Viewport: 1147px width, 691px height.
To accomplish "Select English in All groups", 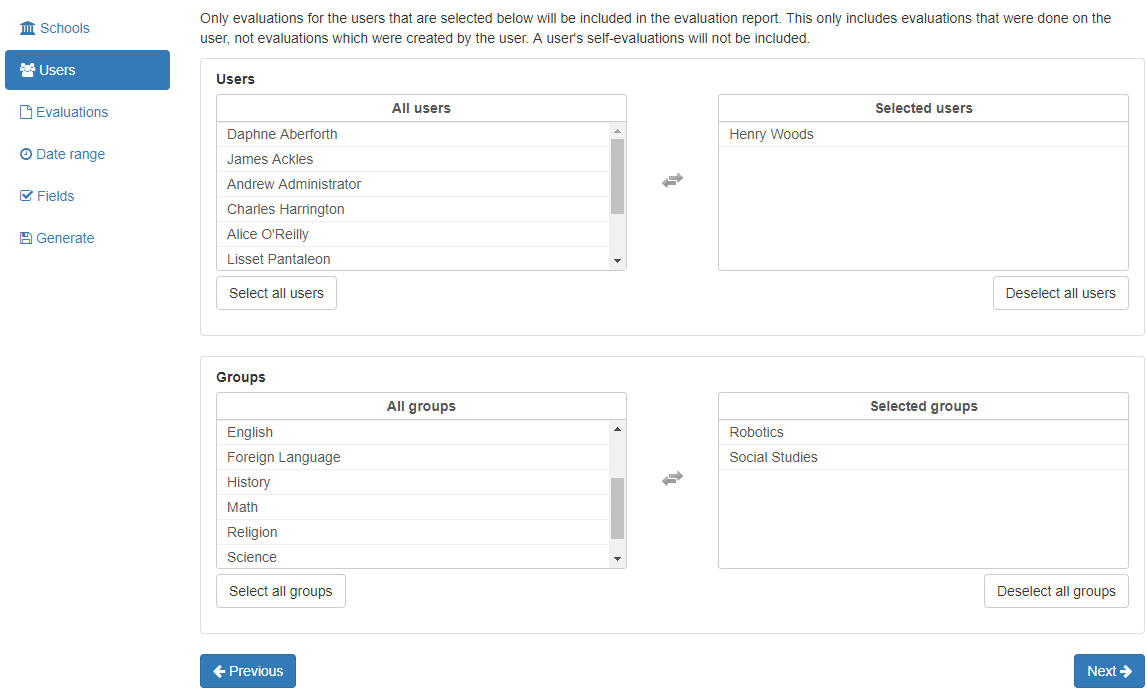I will pos(413,433).
